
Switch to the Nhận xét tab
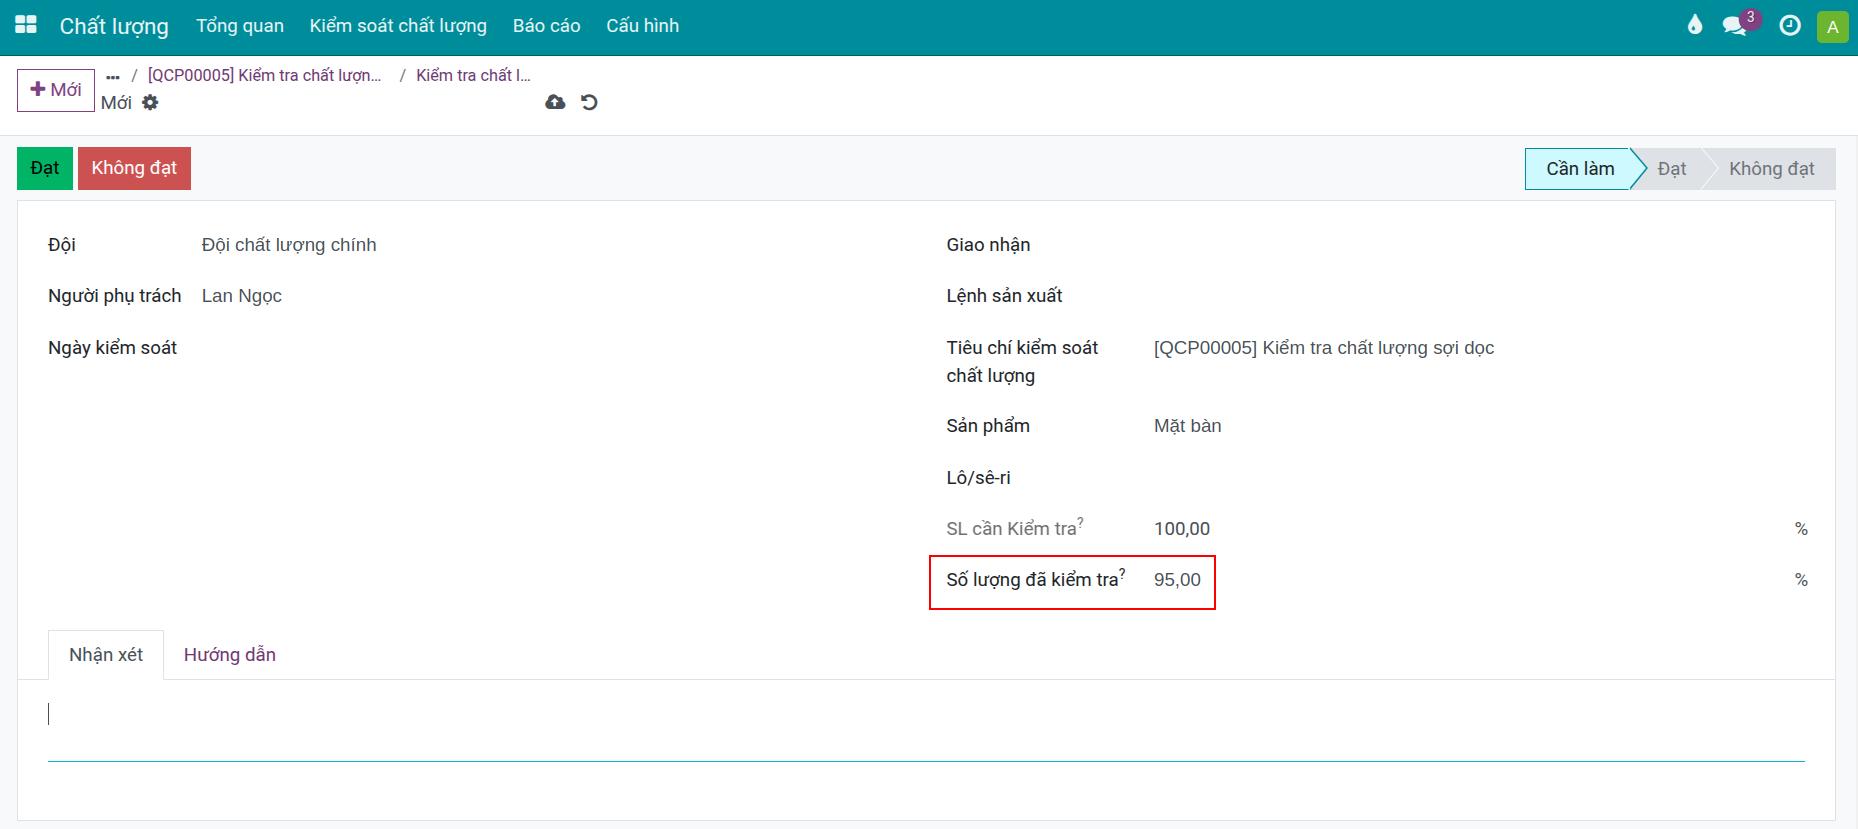[x=106, y=655]
